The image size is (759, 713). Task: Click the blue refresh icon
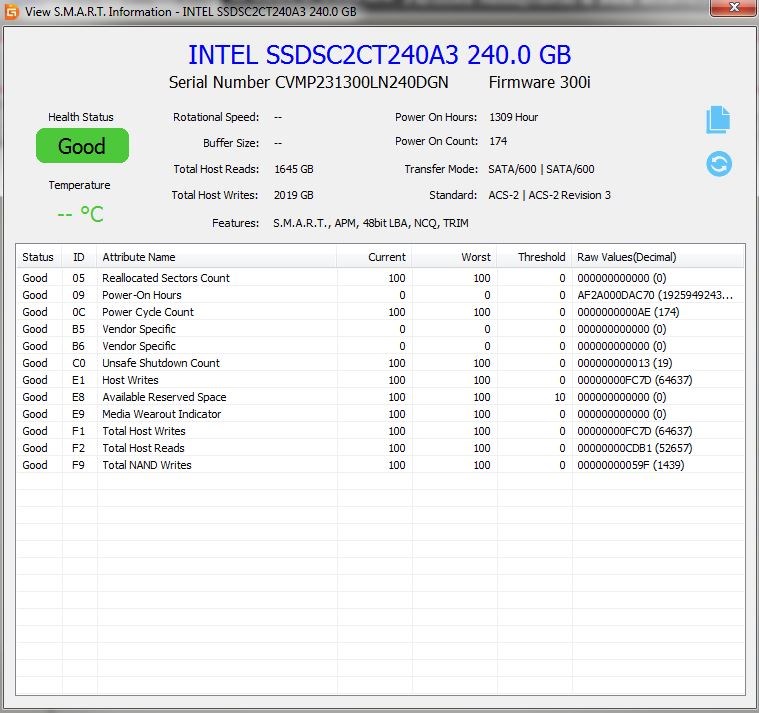(719, 164)
